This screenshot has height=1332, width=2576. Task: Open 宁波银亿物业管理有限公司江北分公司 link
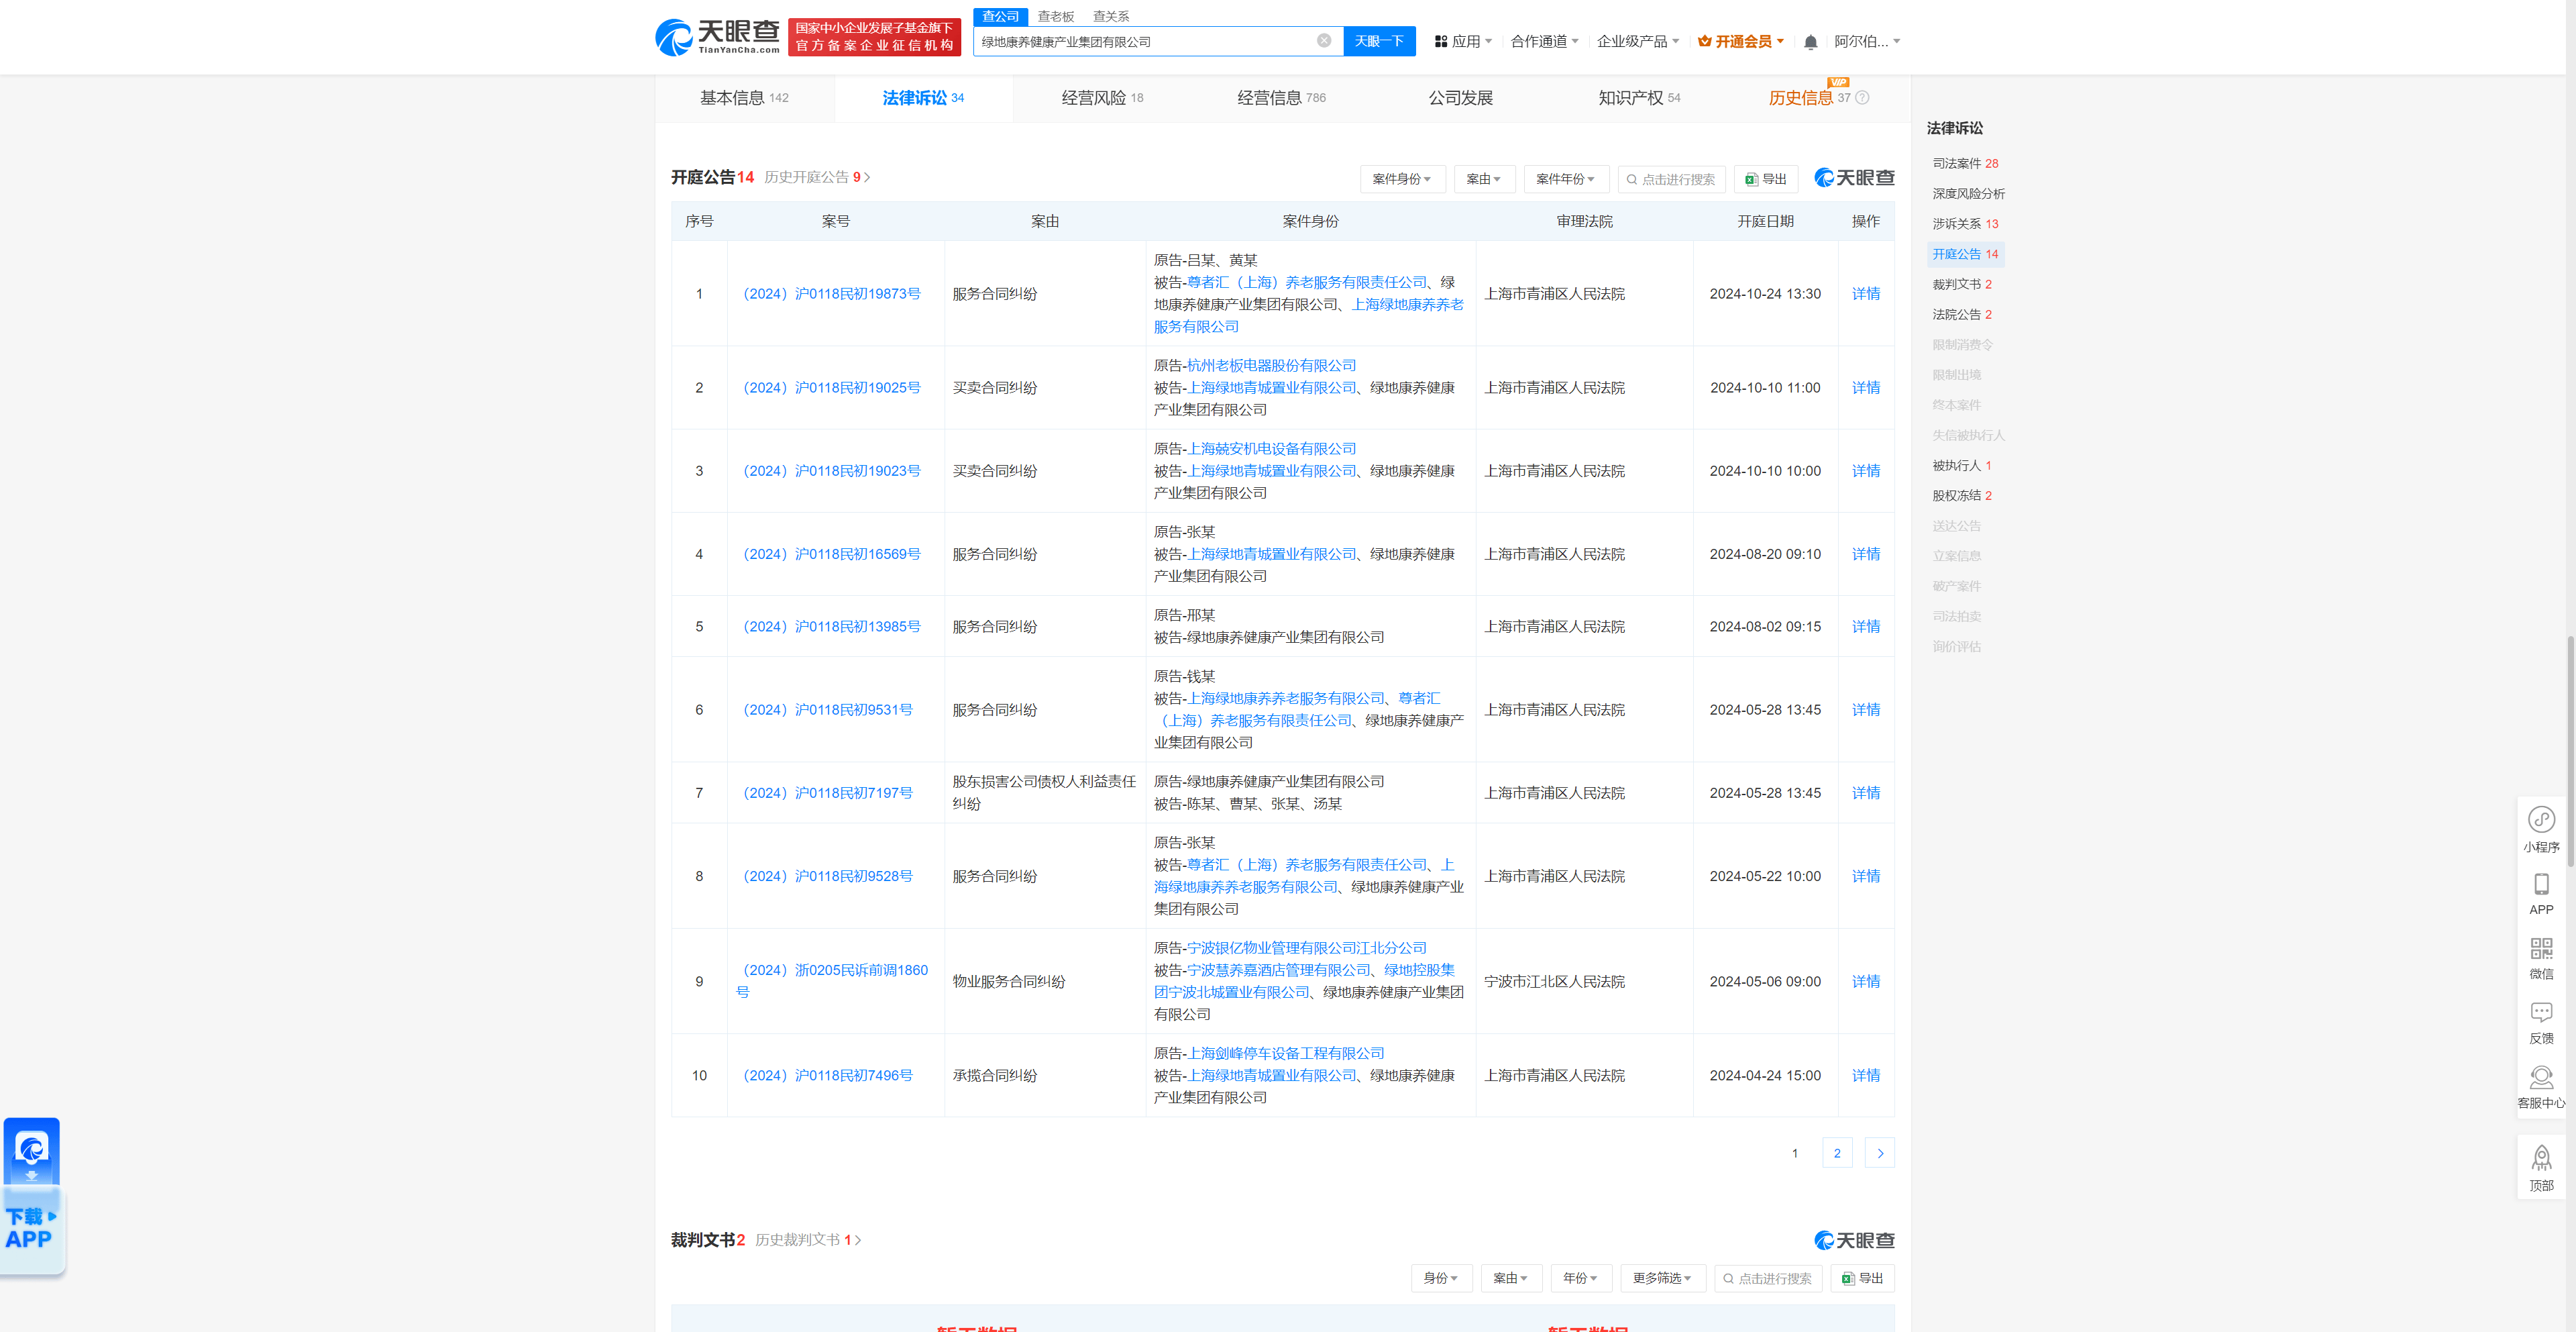click(1306, 948)
